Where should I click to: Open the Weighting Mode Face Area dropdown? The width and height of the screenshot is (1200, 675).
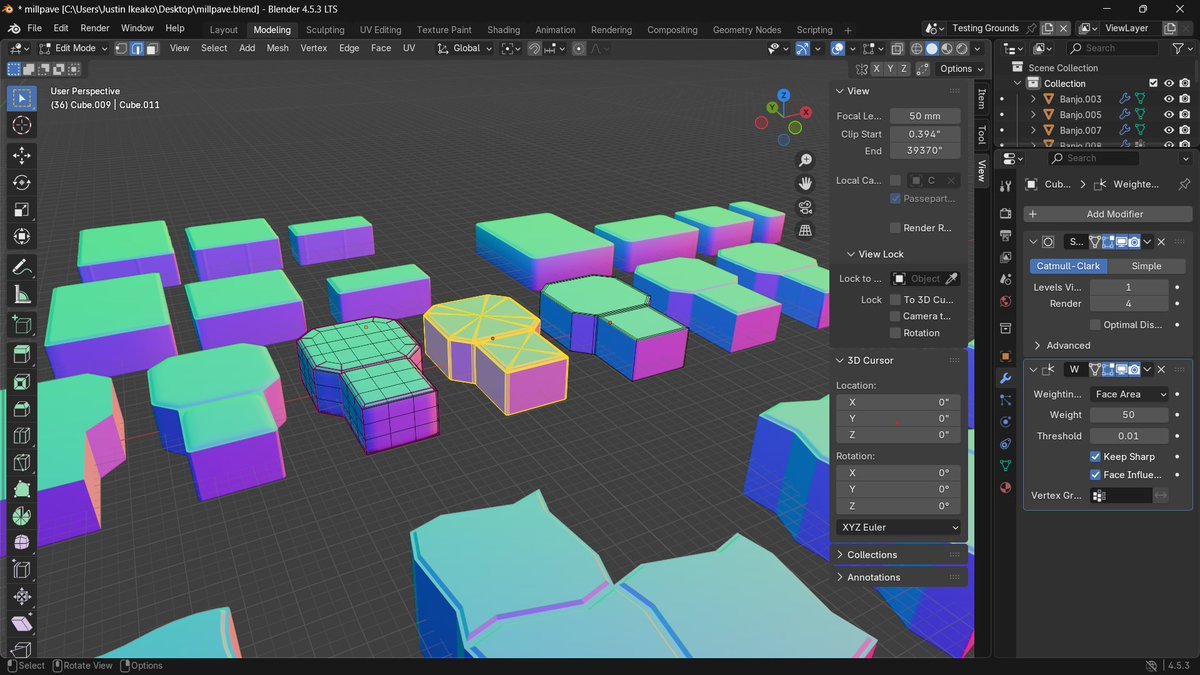[1129, 394]
